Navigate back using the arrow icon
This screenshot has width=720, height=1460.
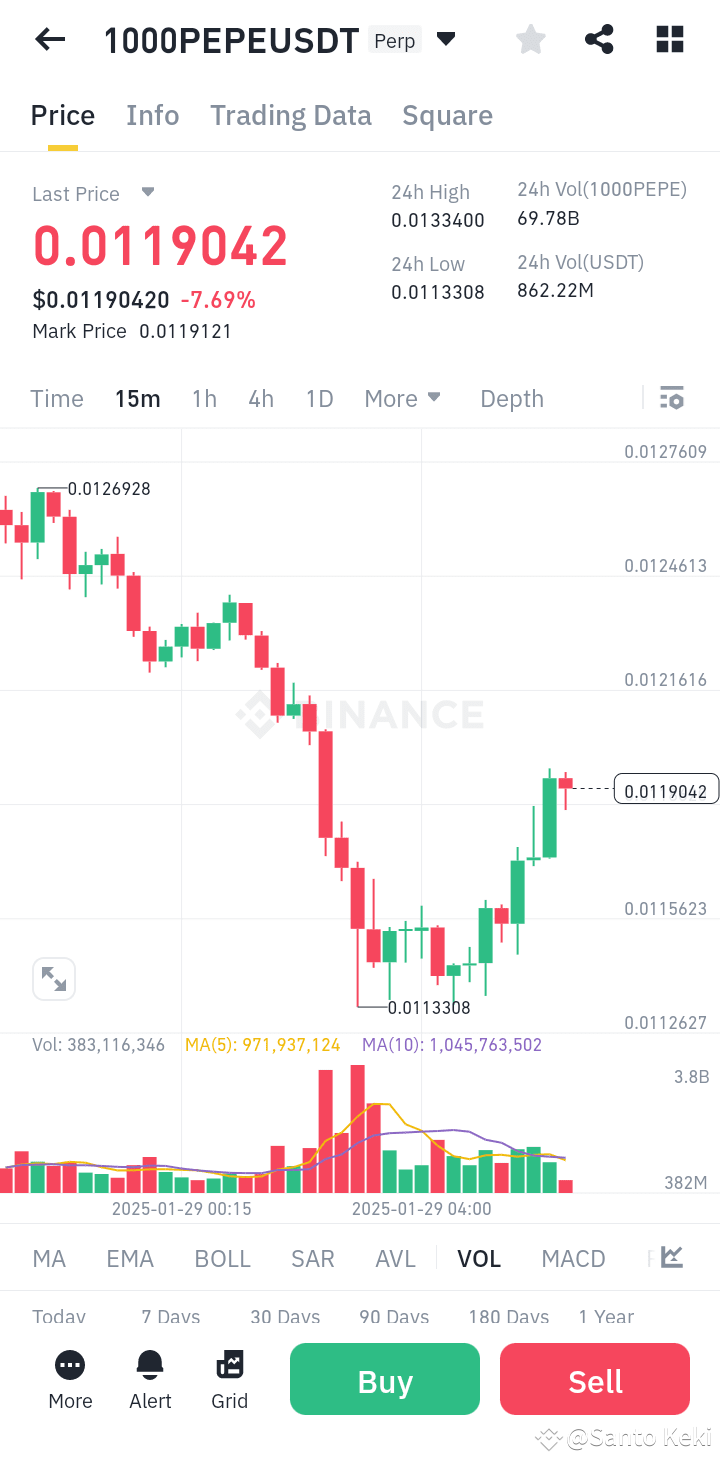49,39
